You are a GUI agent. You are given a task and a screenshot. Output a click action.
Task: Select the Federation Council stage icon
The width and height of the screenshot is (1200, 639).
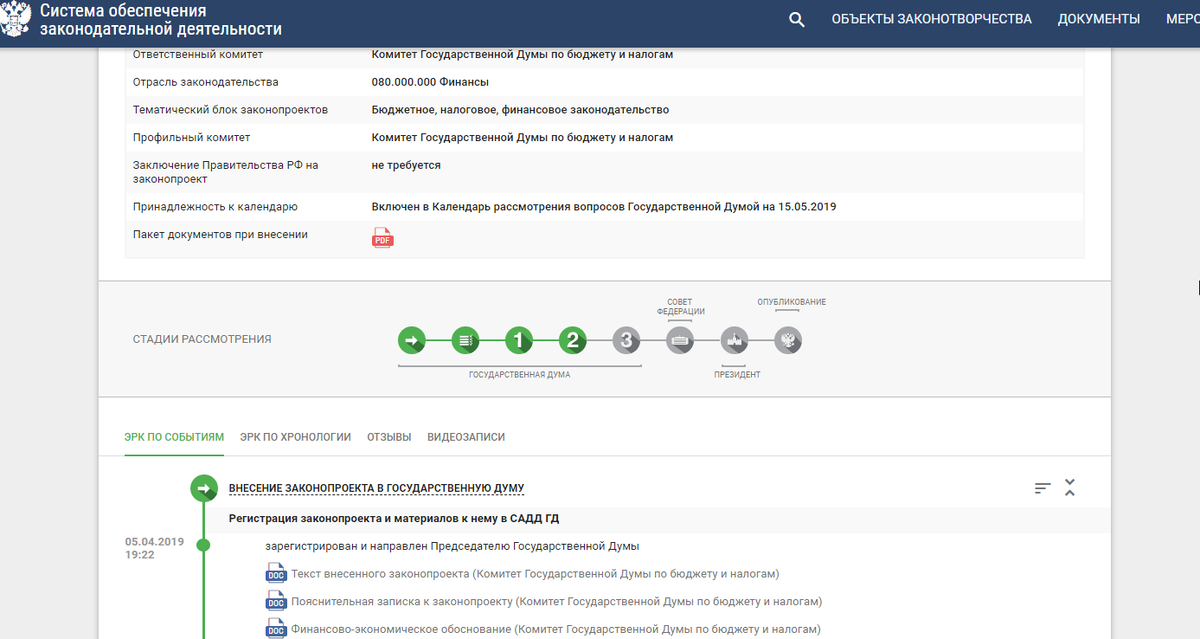coord(681,341)
